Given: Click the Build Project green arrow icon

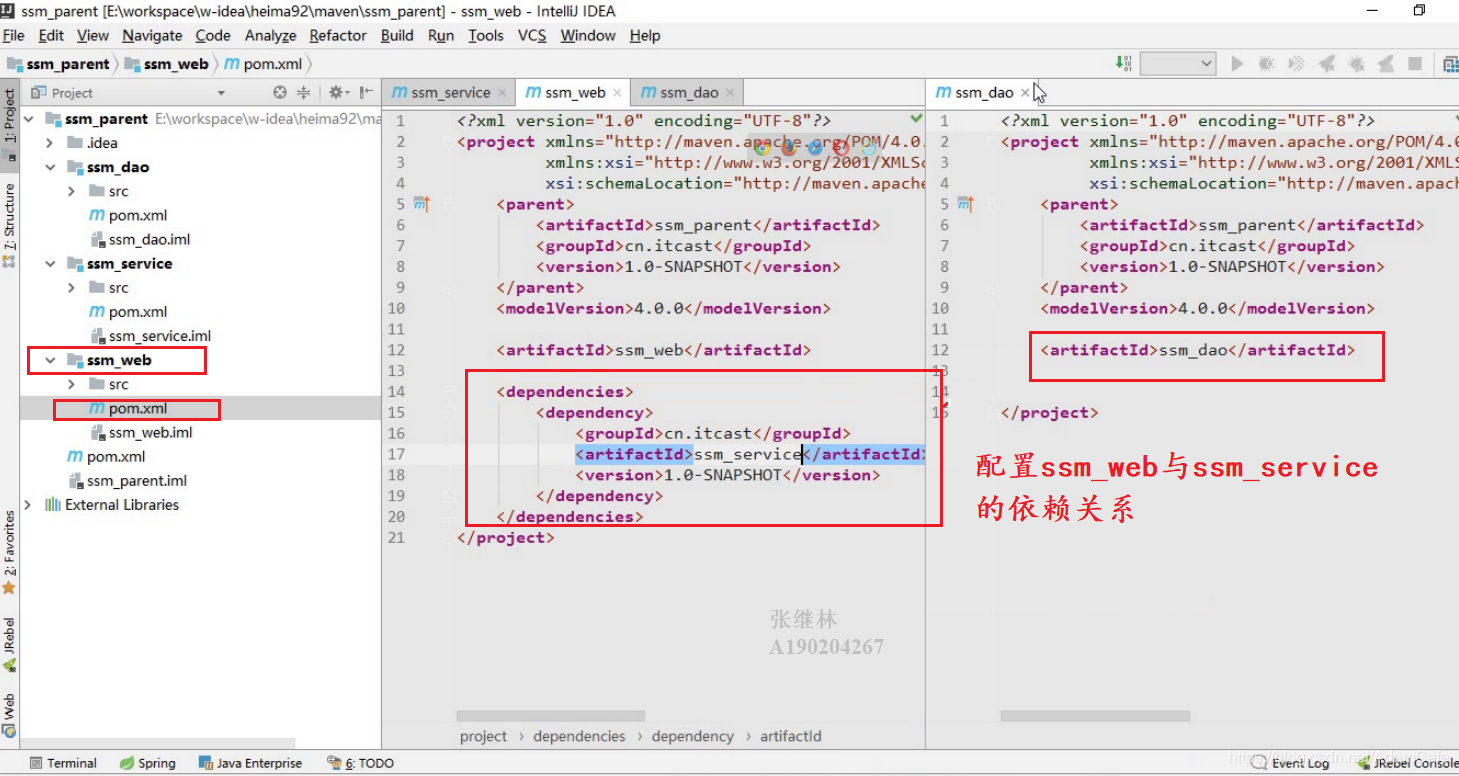Looking at the screenshot, I should (x=1123, y=63).
